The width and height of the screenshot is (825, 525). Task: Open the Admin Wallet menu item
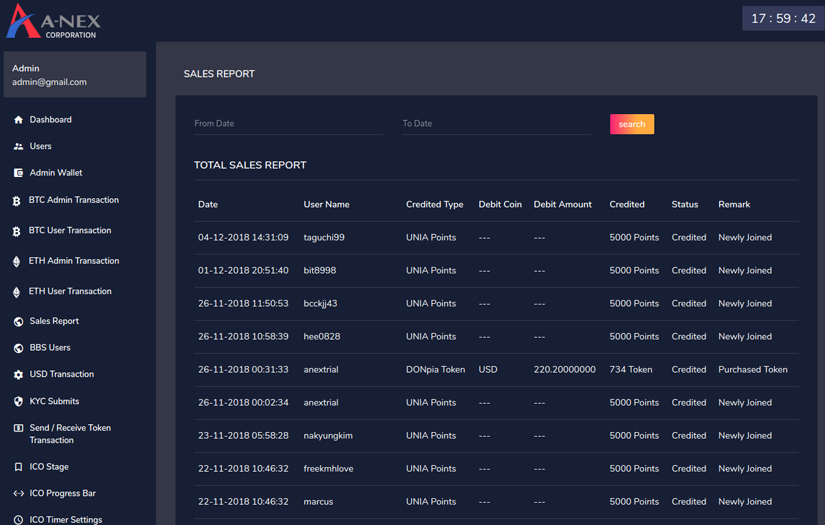coord(56,173)
